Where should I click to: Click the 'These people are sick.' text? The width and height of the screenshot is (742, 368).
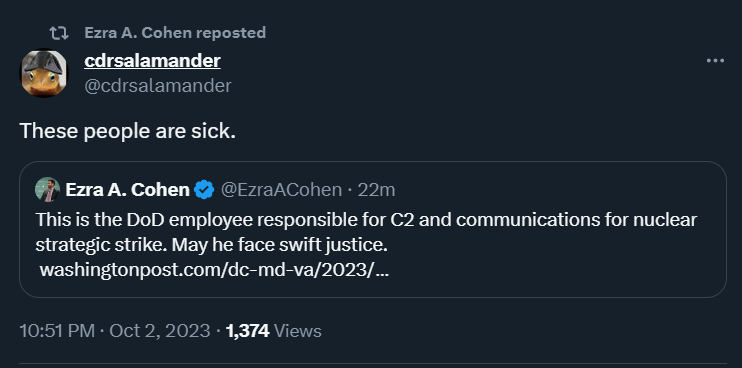128,131
